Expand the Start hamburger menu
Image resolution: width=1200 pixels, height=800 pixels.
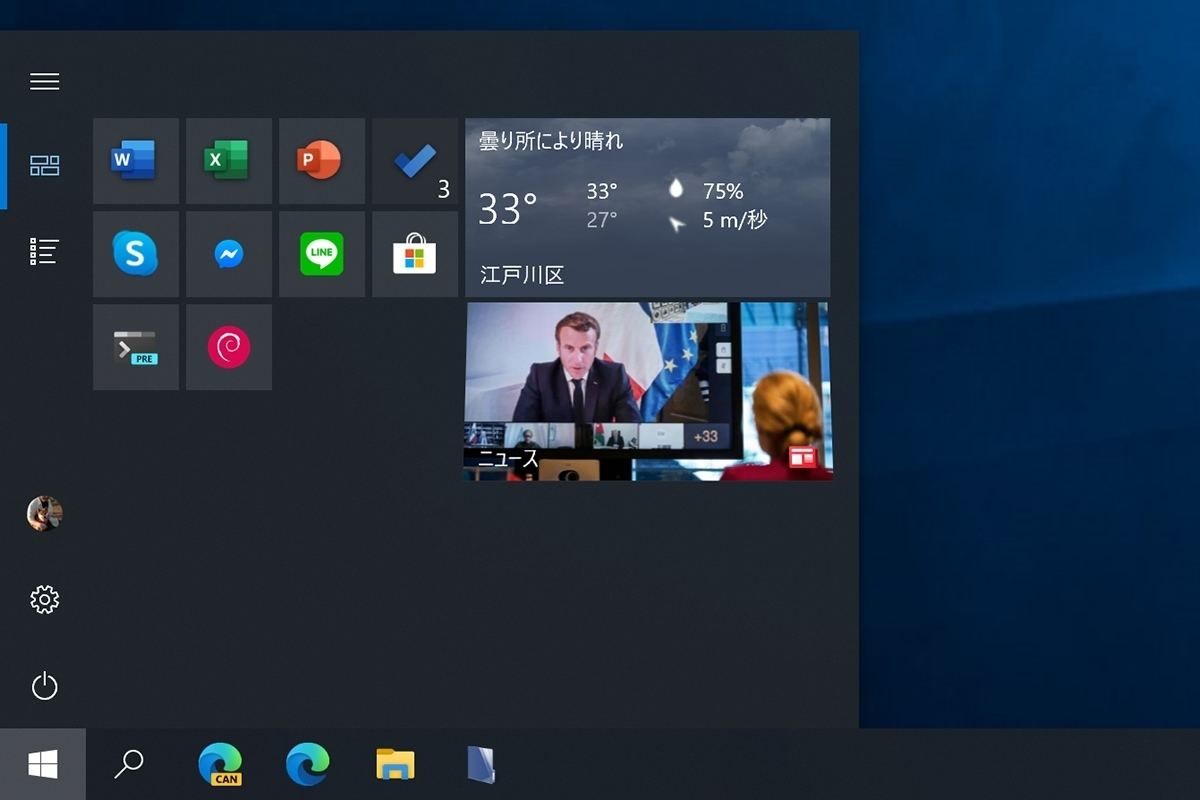click(x=44, y=81)
